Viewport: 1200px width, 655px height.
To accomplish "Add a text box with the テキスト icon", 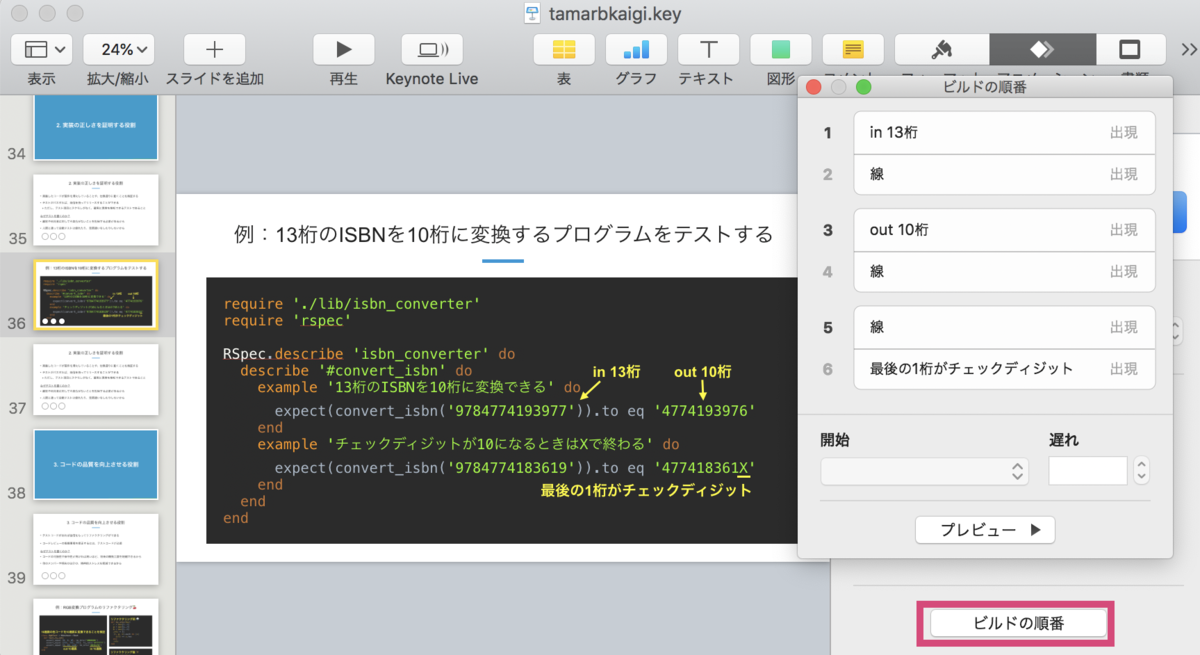I will click(708, 49).
